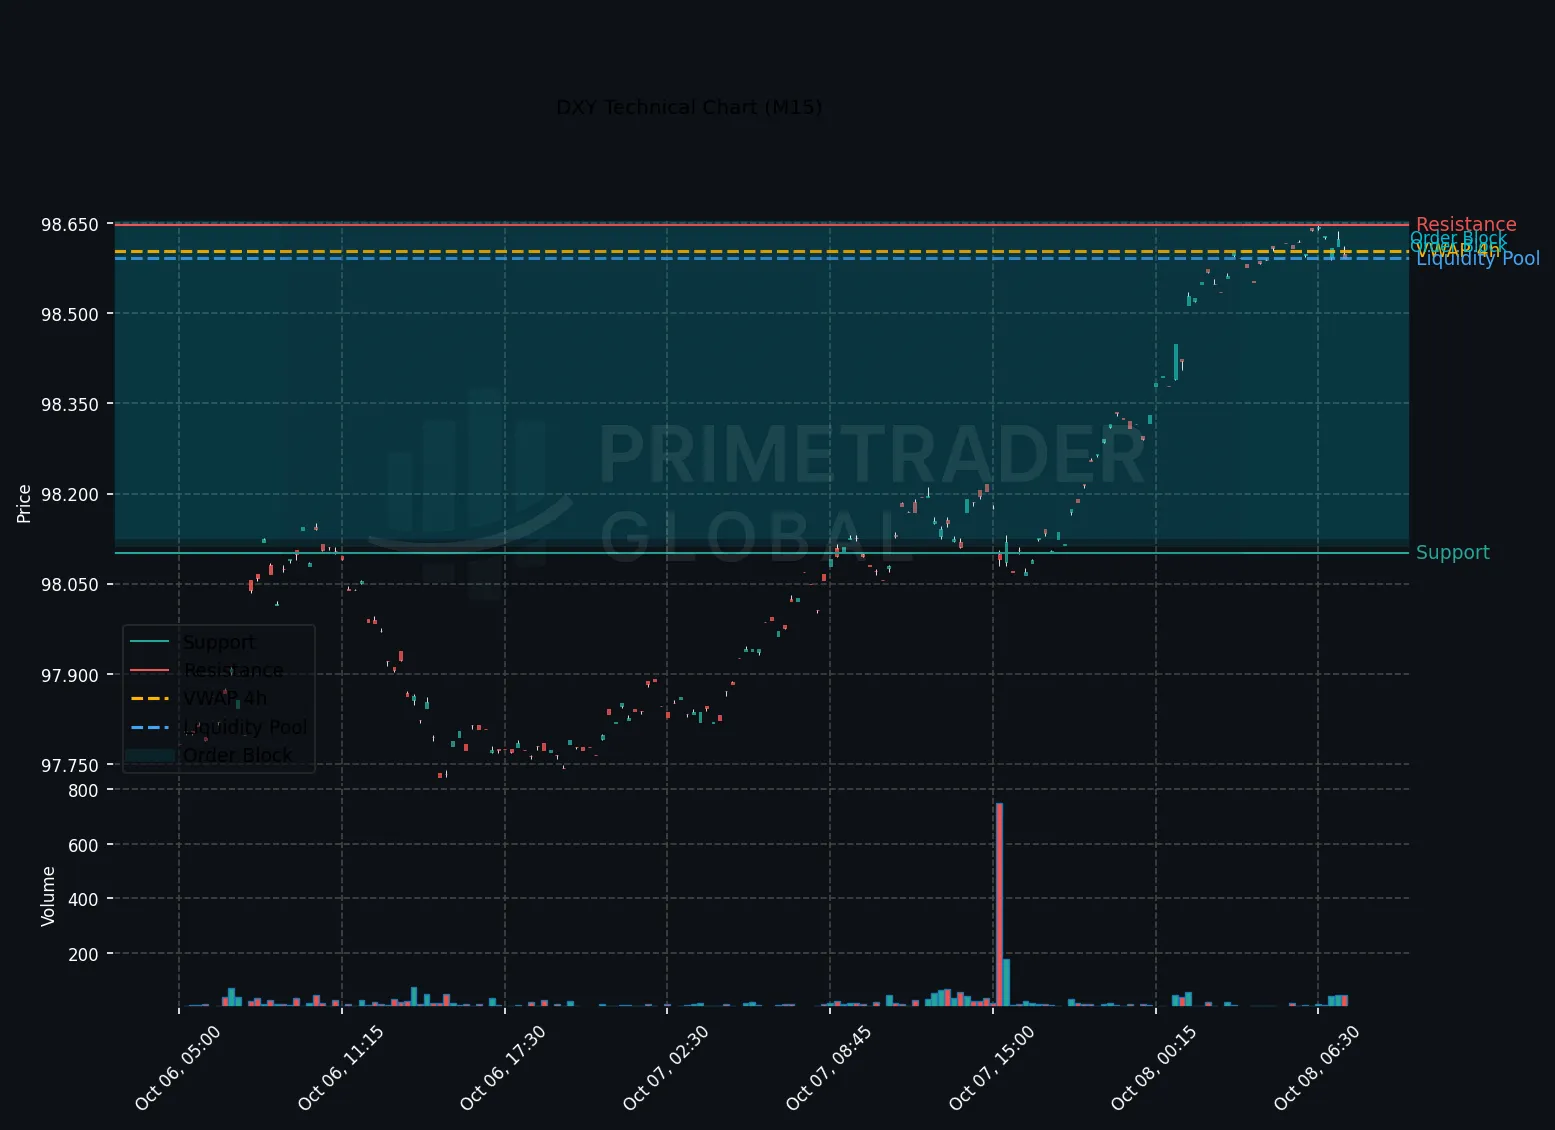Click the Support line swatch in legend
Image resolution: width=1555 pixels, height=1130 pixels.
click(x=149, y=642)
